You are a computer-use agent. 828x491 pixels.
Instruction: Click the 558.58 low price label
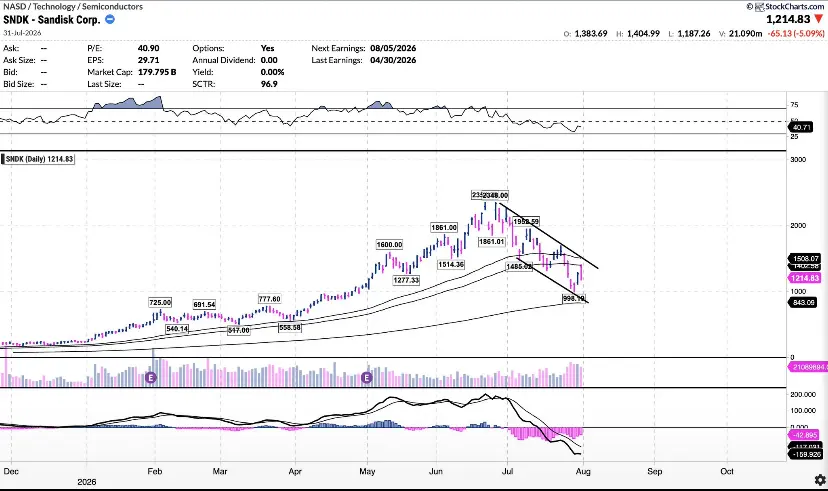290,327
